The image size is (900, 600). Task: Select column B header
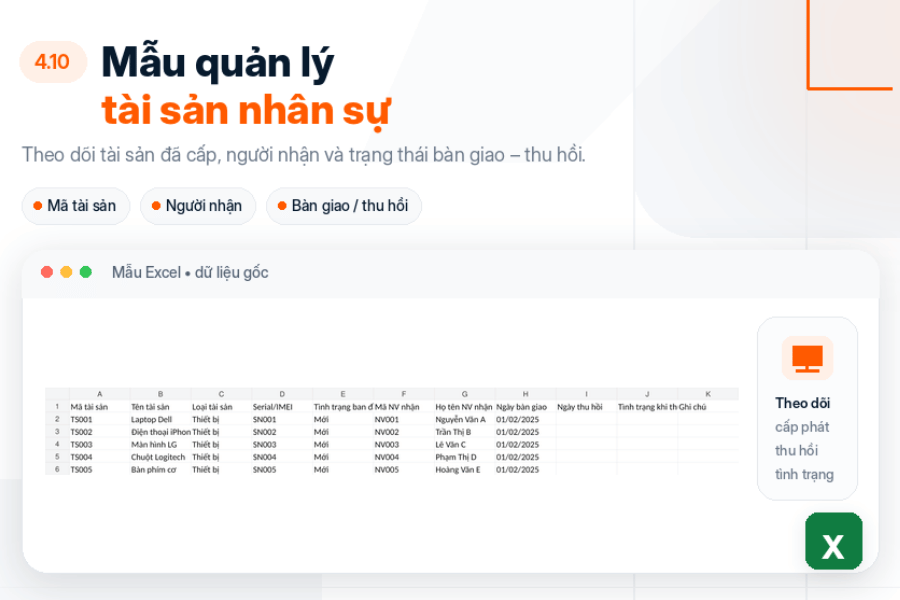(160, 394)
